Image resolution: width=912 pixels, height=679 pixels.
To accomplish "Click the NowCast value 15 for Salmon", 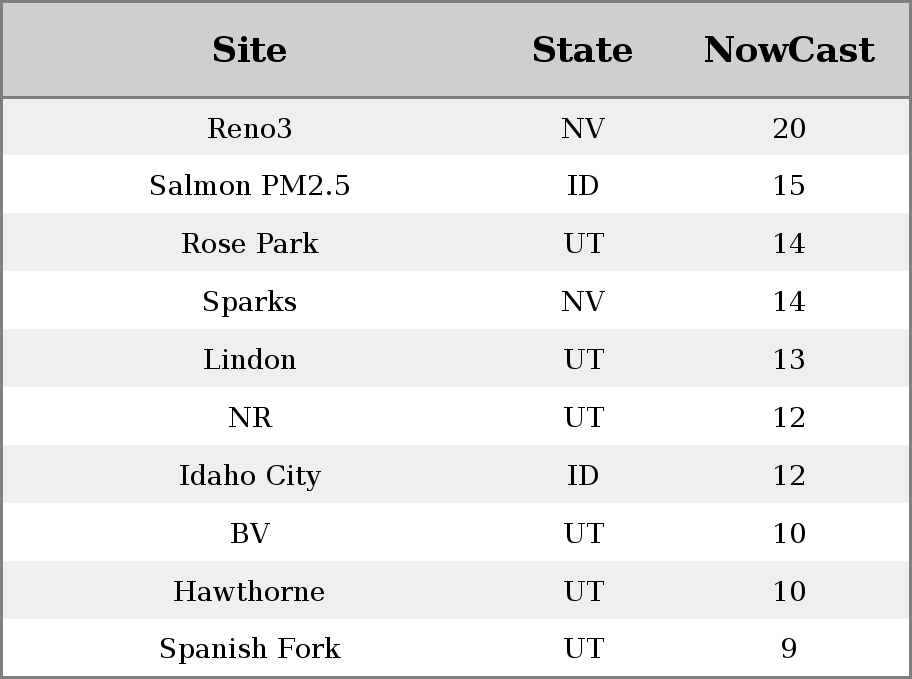I will click(789, 186).
